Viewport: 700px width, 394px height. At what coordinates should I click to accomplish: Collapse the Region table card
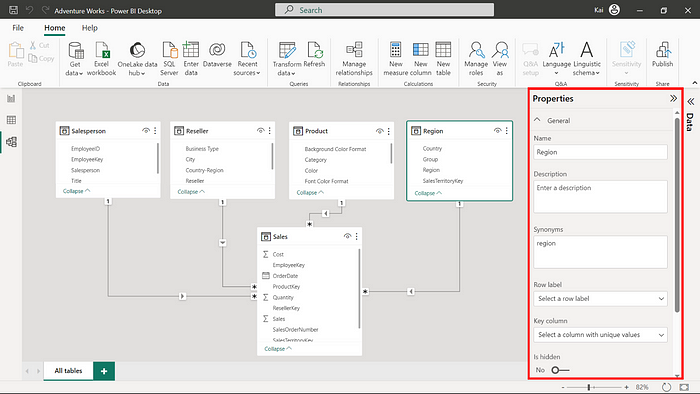[428, 193]
